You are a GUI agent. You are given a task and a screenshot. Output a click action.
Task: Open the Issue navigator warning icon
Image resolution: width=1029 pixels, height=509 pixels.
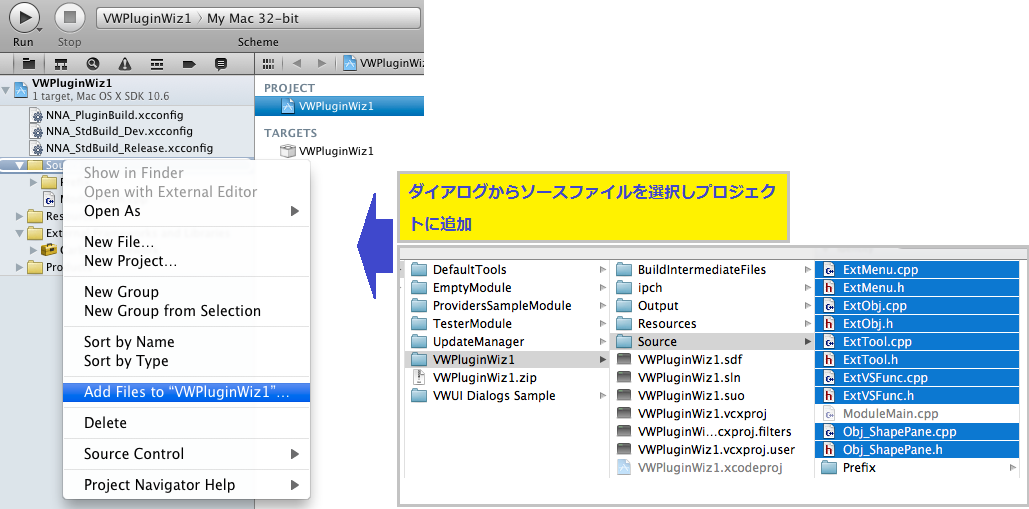pos(125,64)
